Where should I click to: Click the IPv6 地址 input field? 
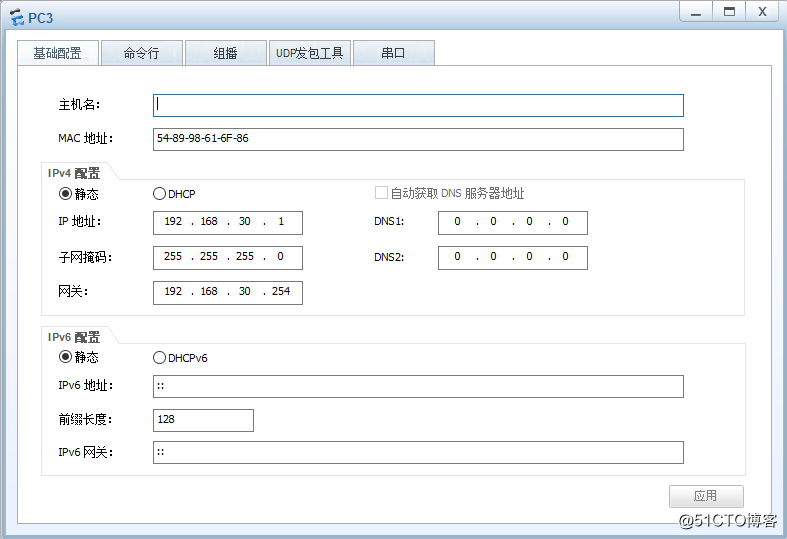418,386
